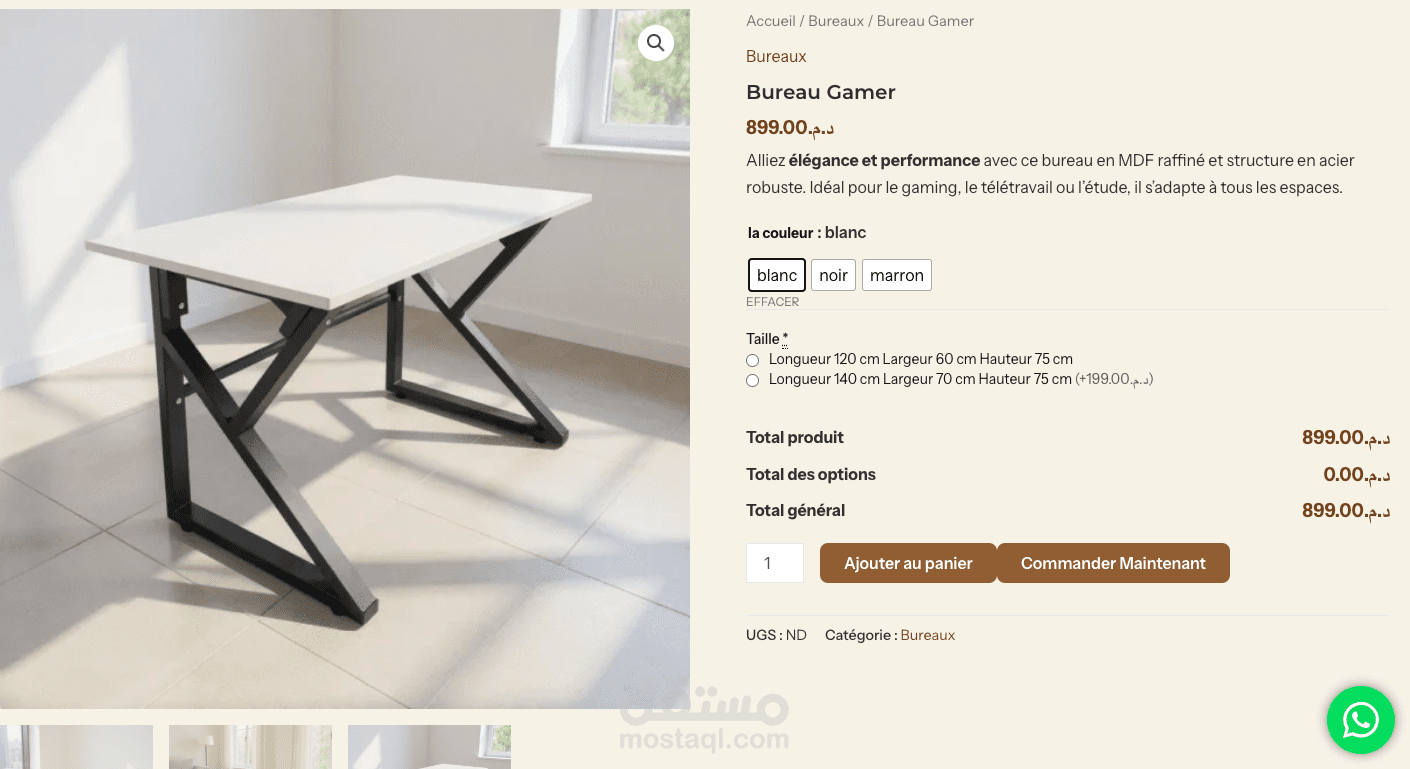Click the main desk product image

point(345,359)
